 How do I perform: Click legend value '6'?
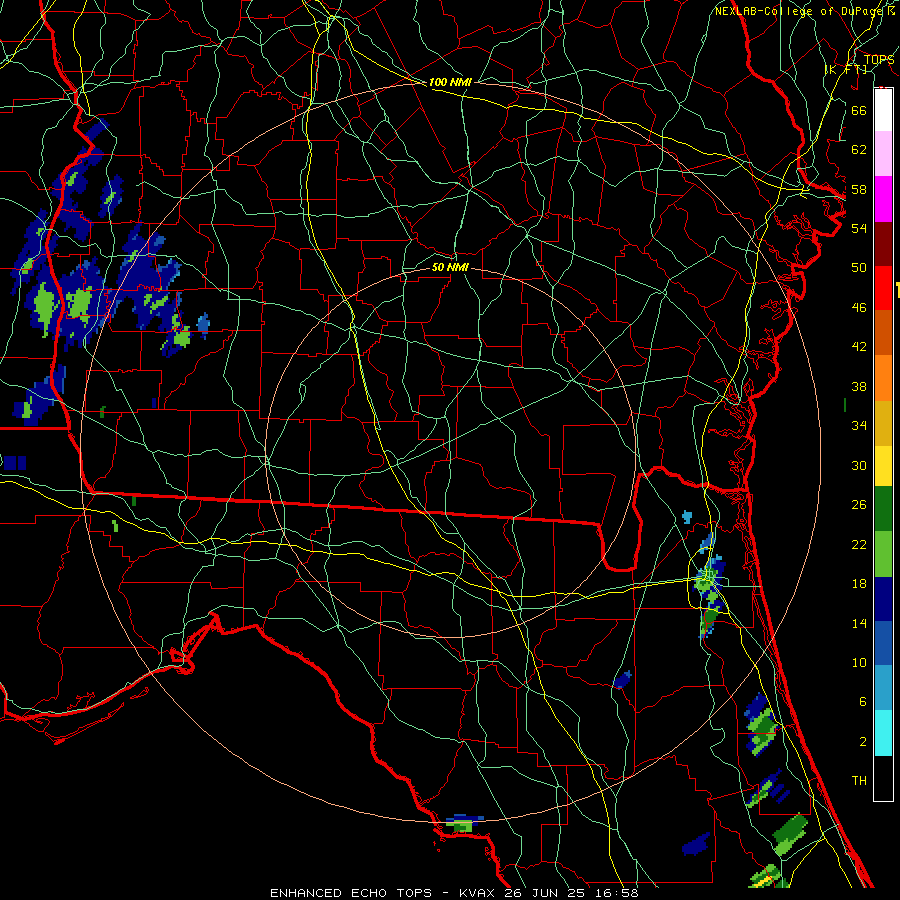[x=862, y=701]
